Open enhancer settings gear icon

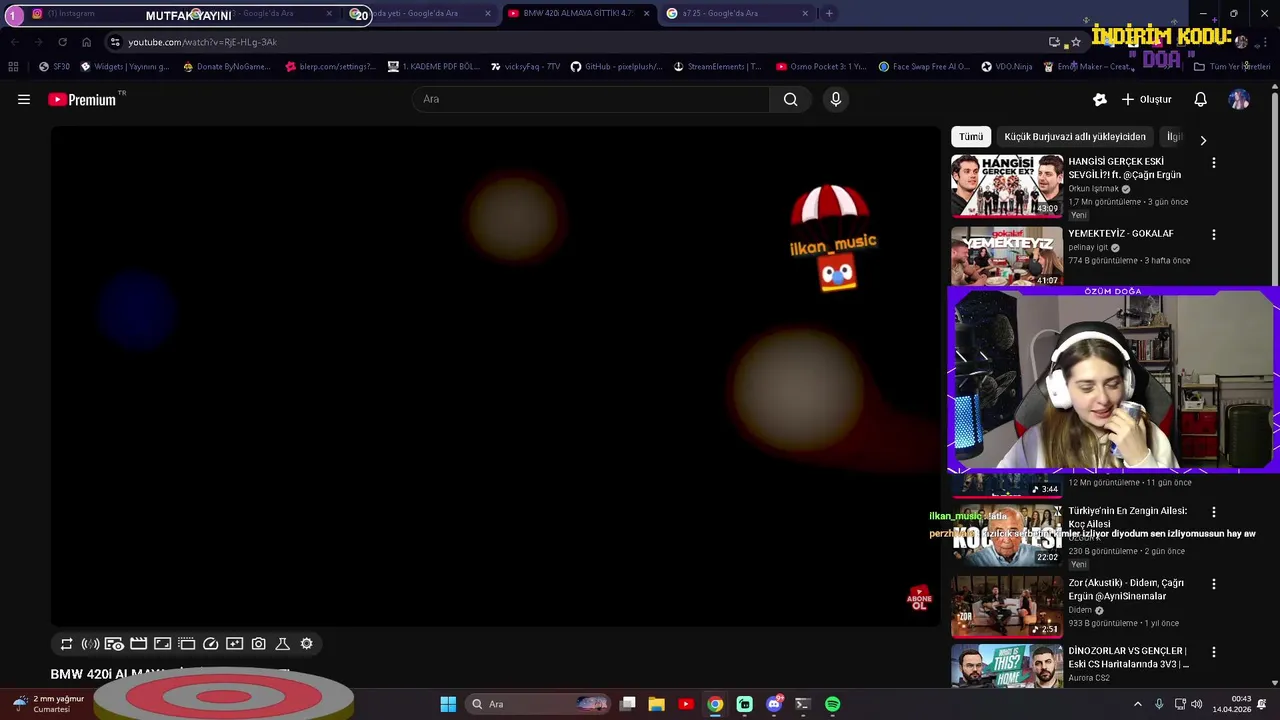click(306, 644)
